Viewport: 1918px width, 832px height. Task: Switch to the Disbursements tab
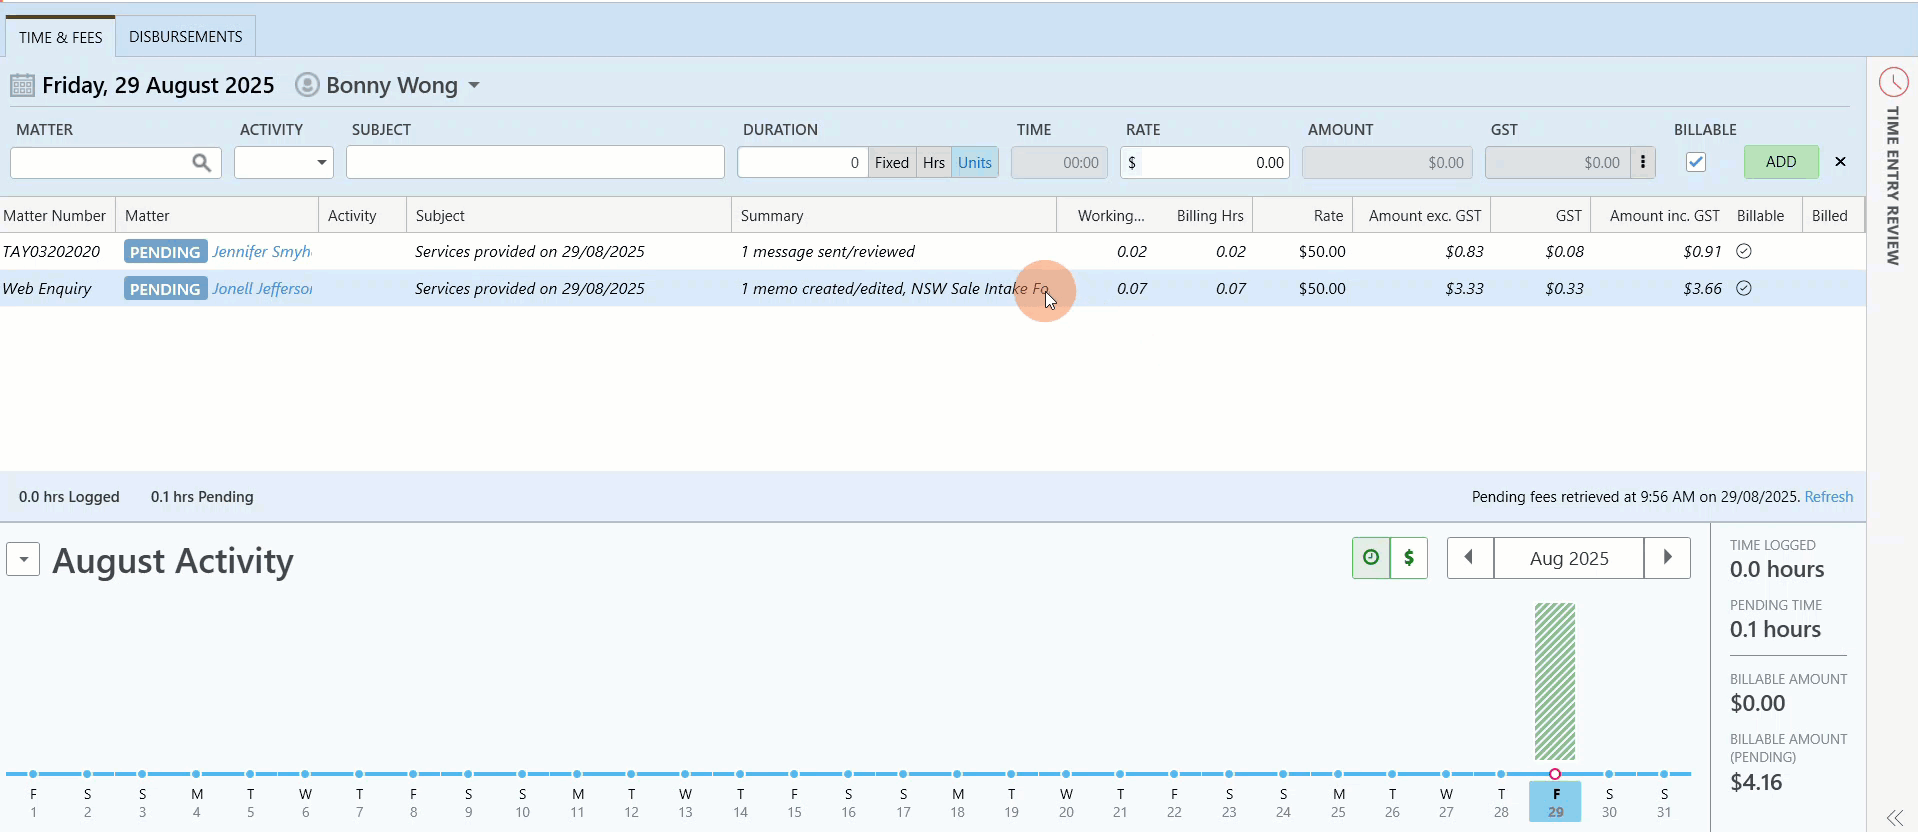click(x=186, y=36)
